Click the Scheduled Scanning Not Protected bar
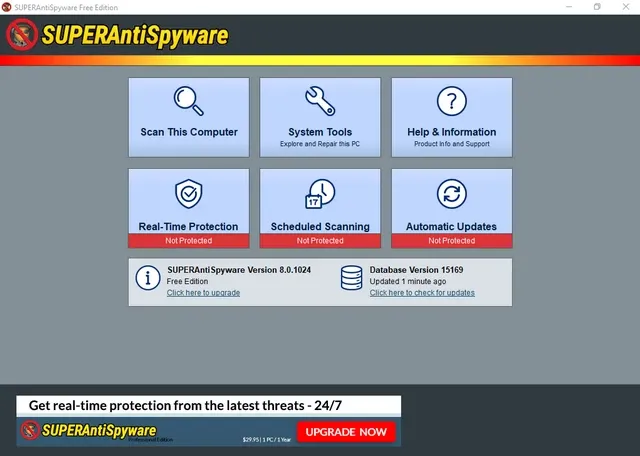Screen dimensions: 640x456 tap(320, 241)
